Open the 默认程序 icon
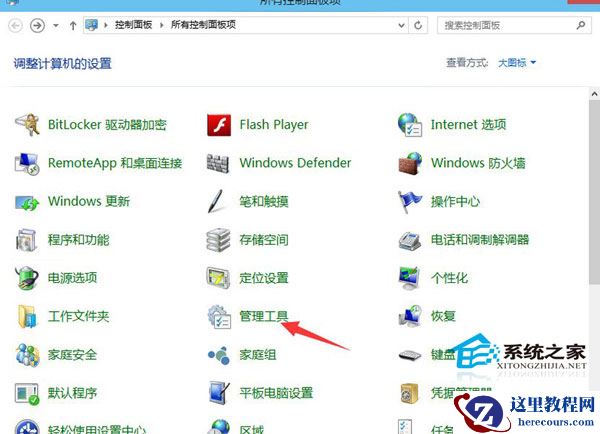The image size is (600, 434). pyautogui.click(x=27, y=394)
